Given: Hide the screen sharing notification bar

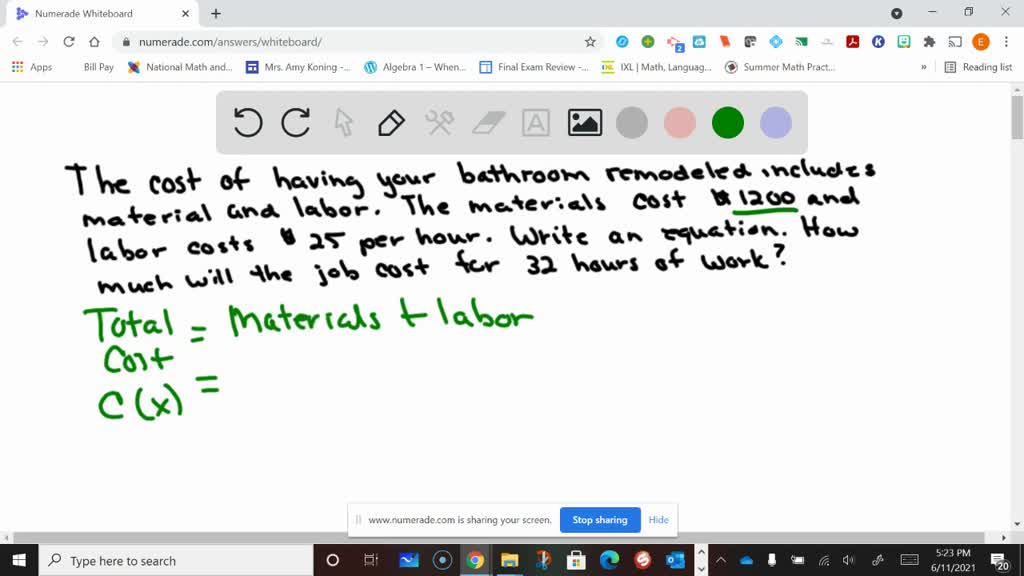Looking at the screenshot, I should coord(658,520).
